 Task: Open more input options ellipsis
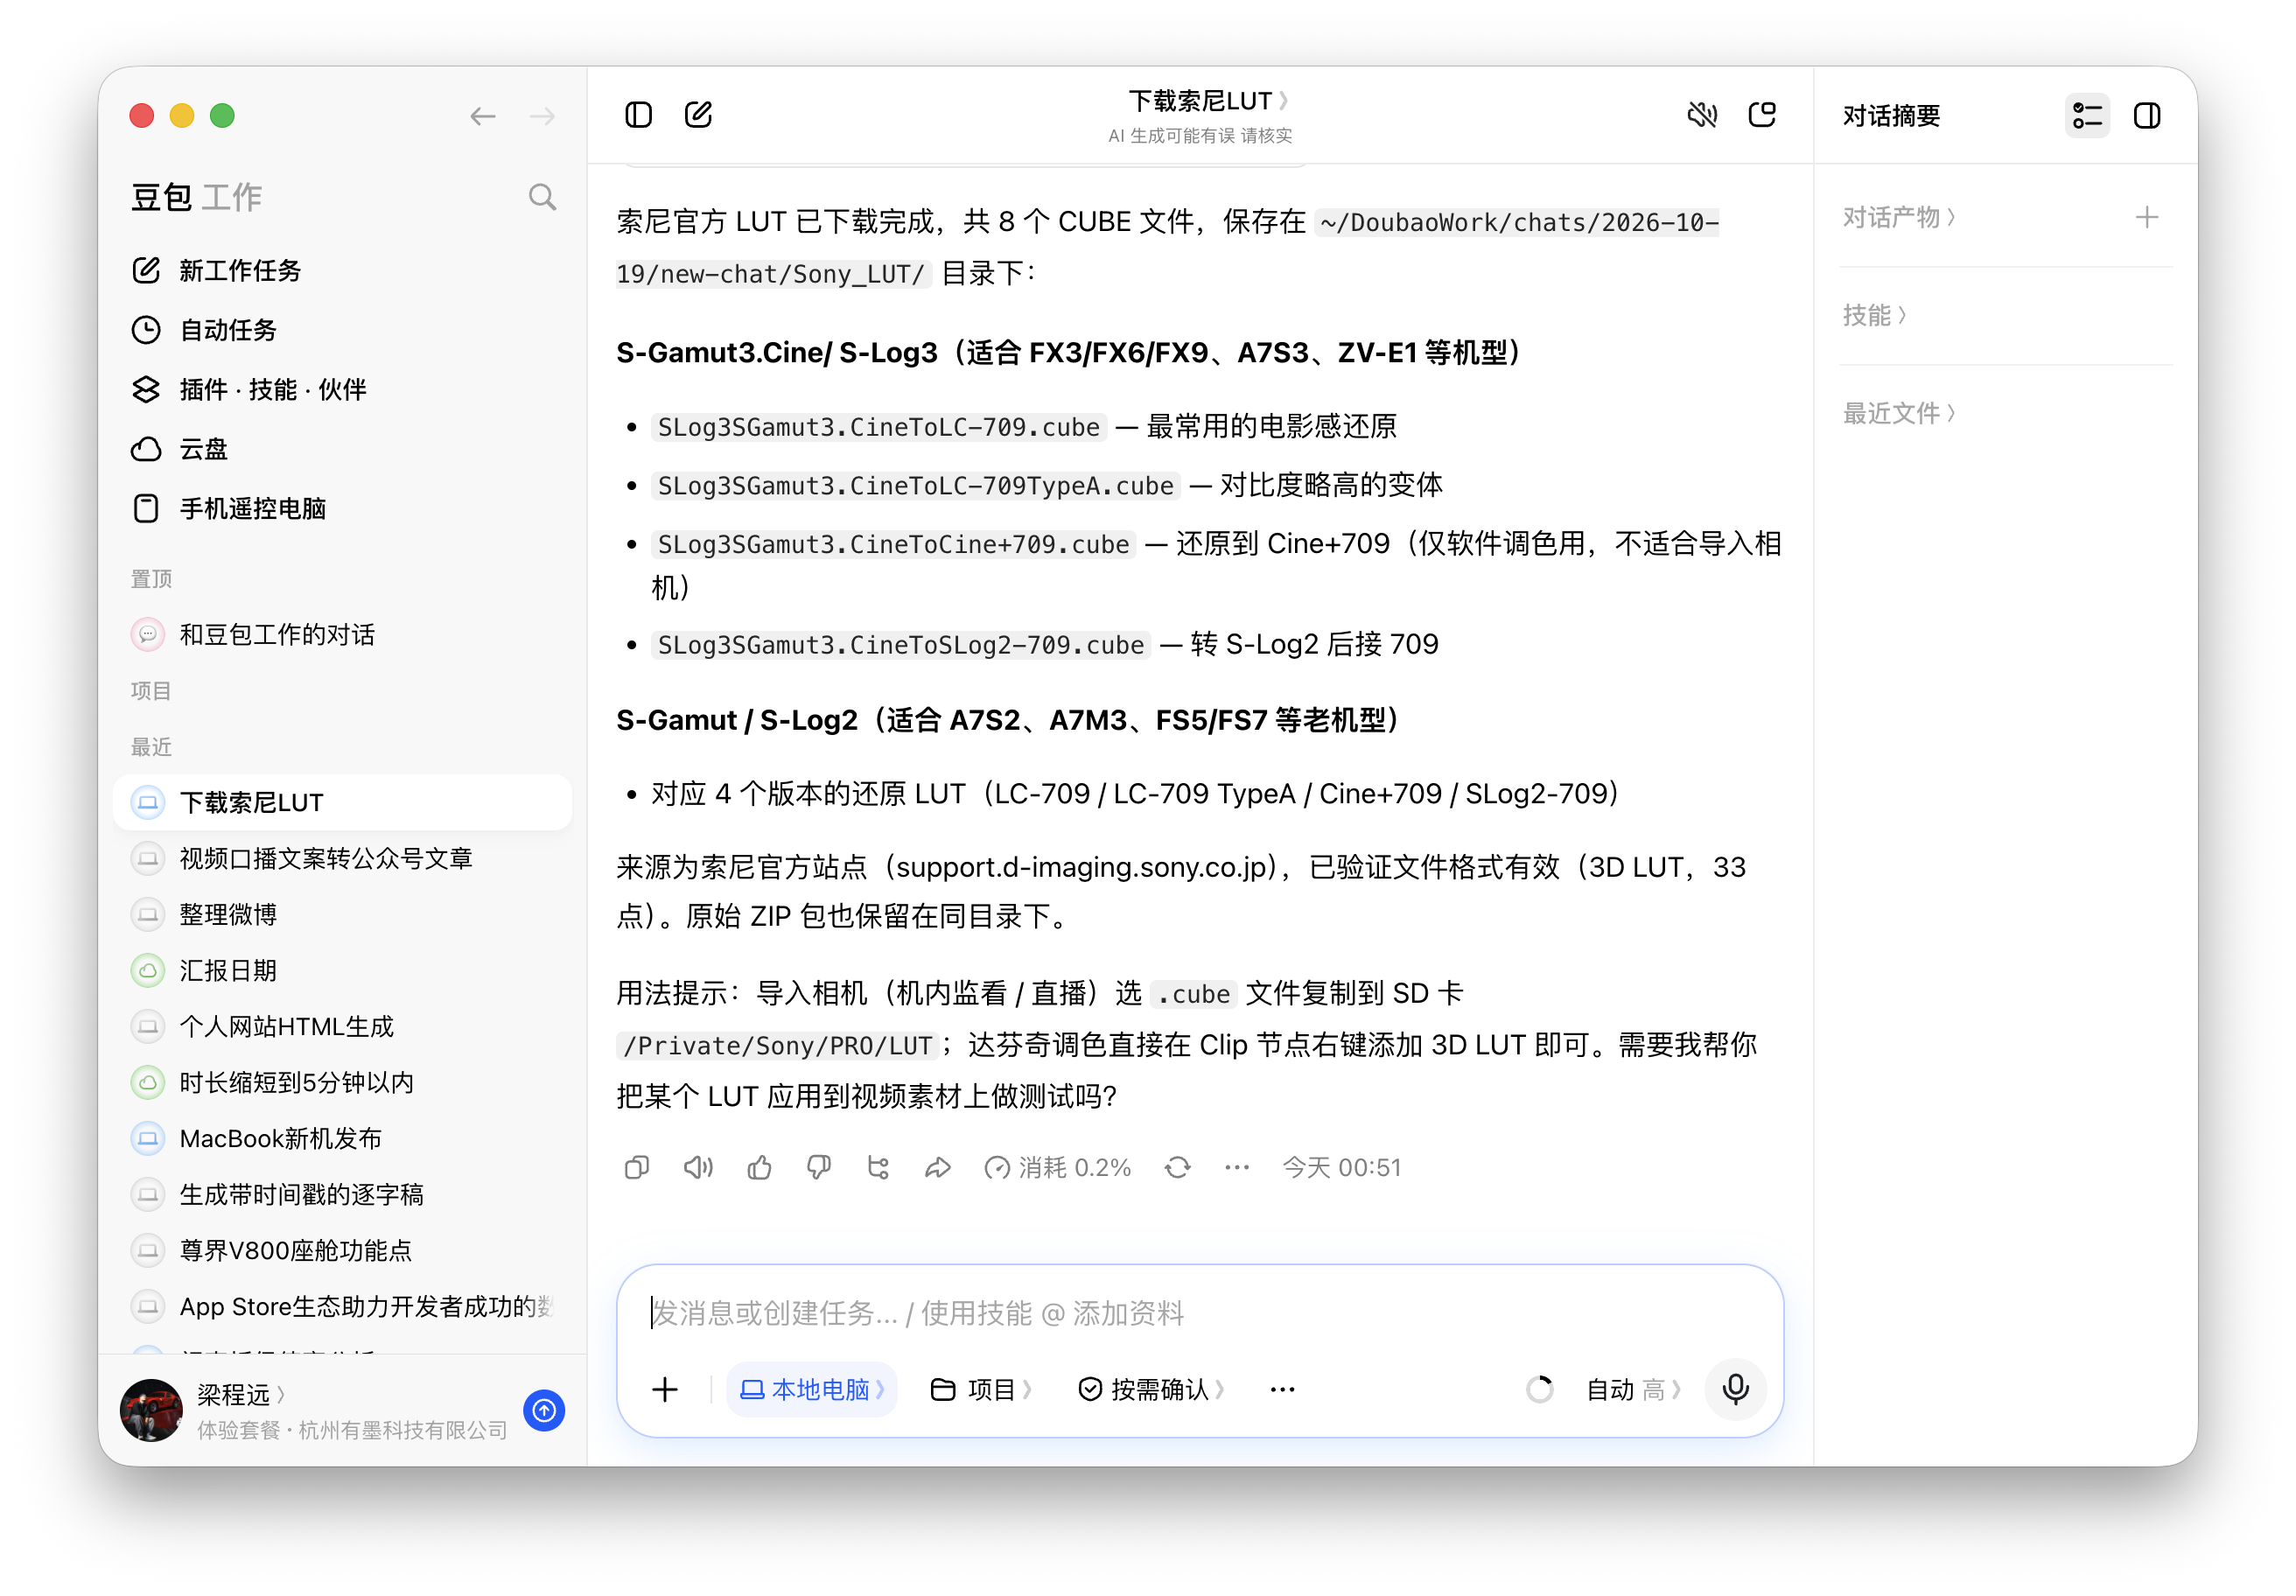(x=1282, y=1389)
